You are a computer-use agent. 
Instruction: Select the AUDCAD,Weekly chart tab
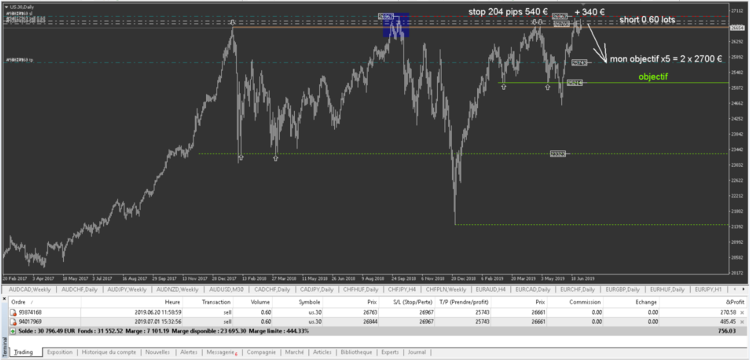pos(31,290)
